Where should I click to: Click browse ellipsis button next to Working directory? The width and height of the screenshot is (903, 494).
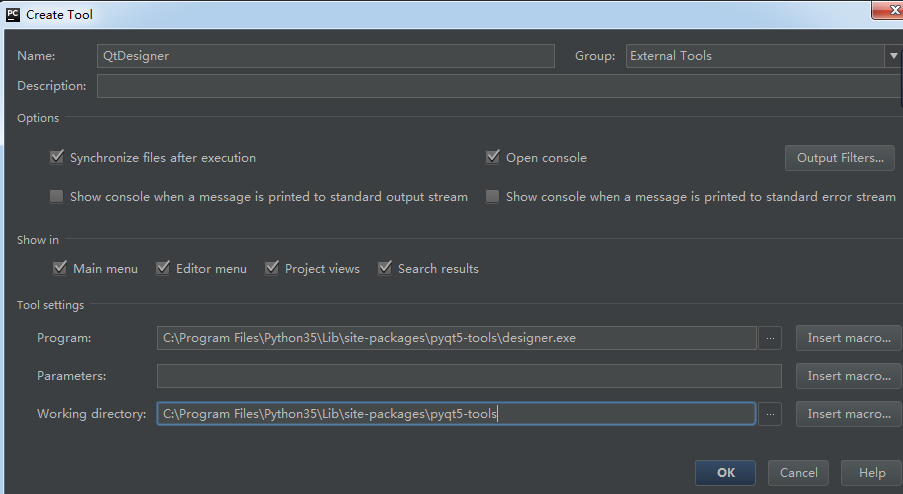pos(770,414)
